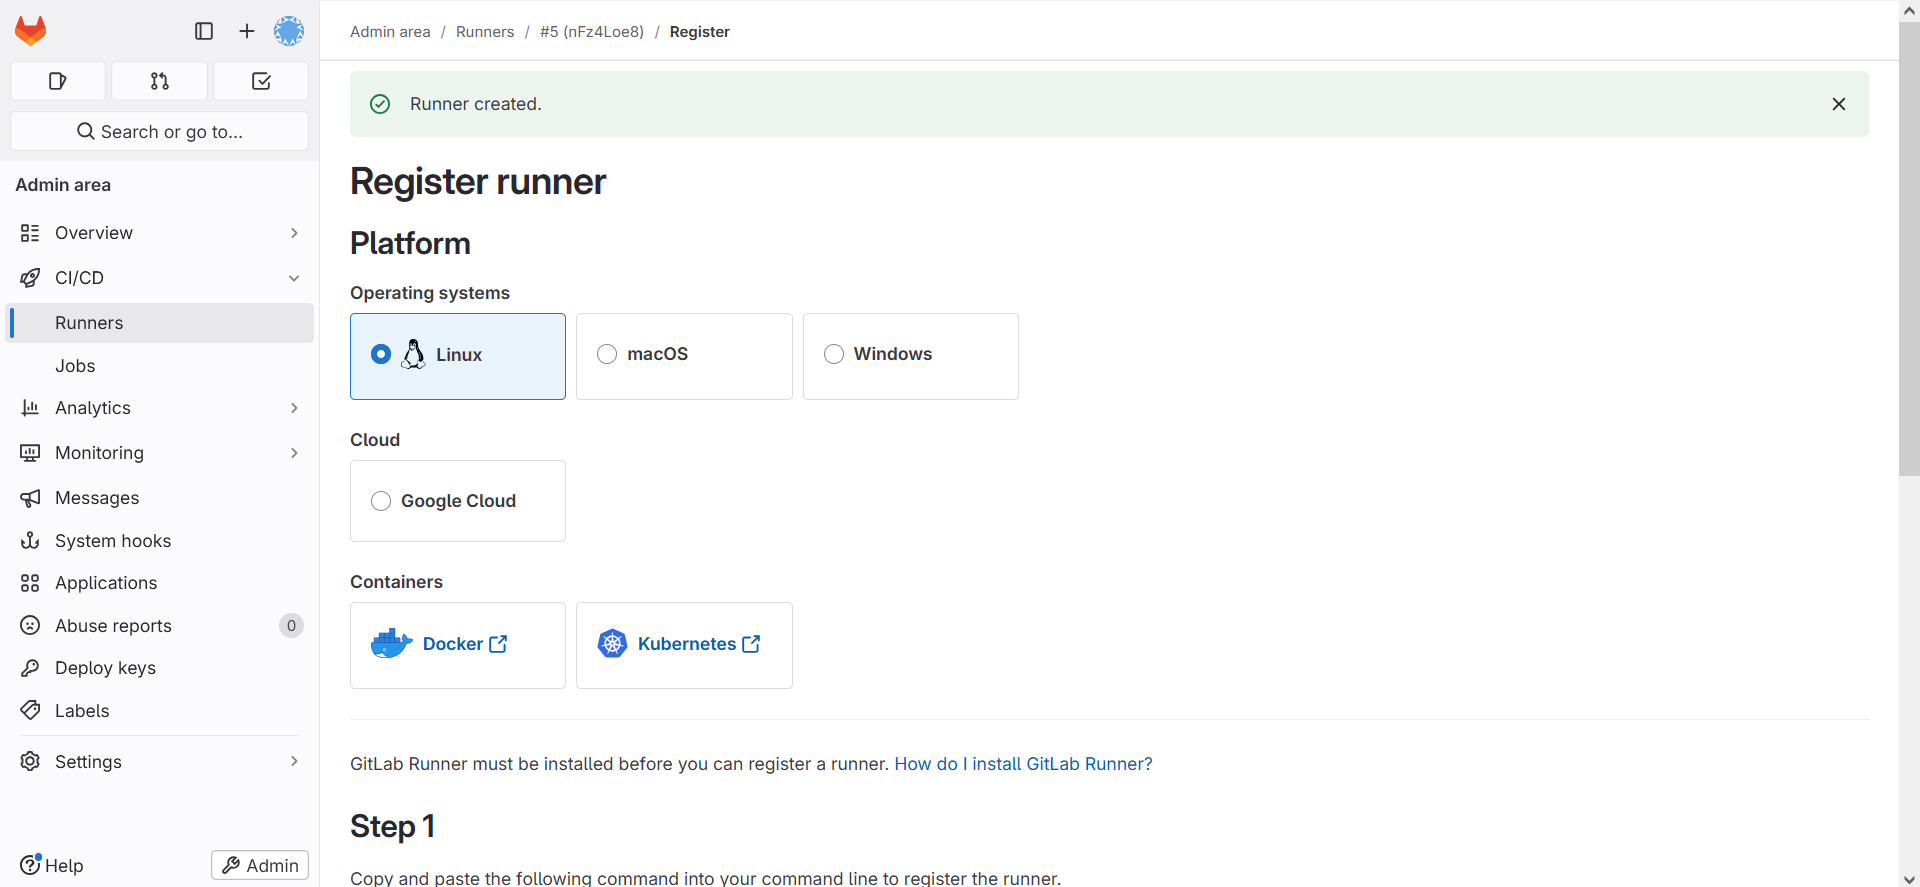The width and height of the screenshot is (1920, 887).
Task: Open the to-do list icon
Action: [x=261, y=81]
